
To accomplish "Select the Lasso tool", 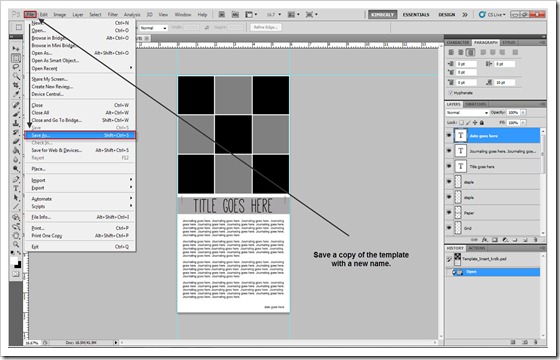I will coord(16,67).
